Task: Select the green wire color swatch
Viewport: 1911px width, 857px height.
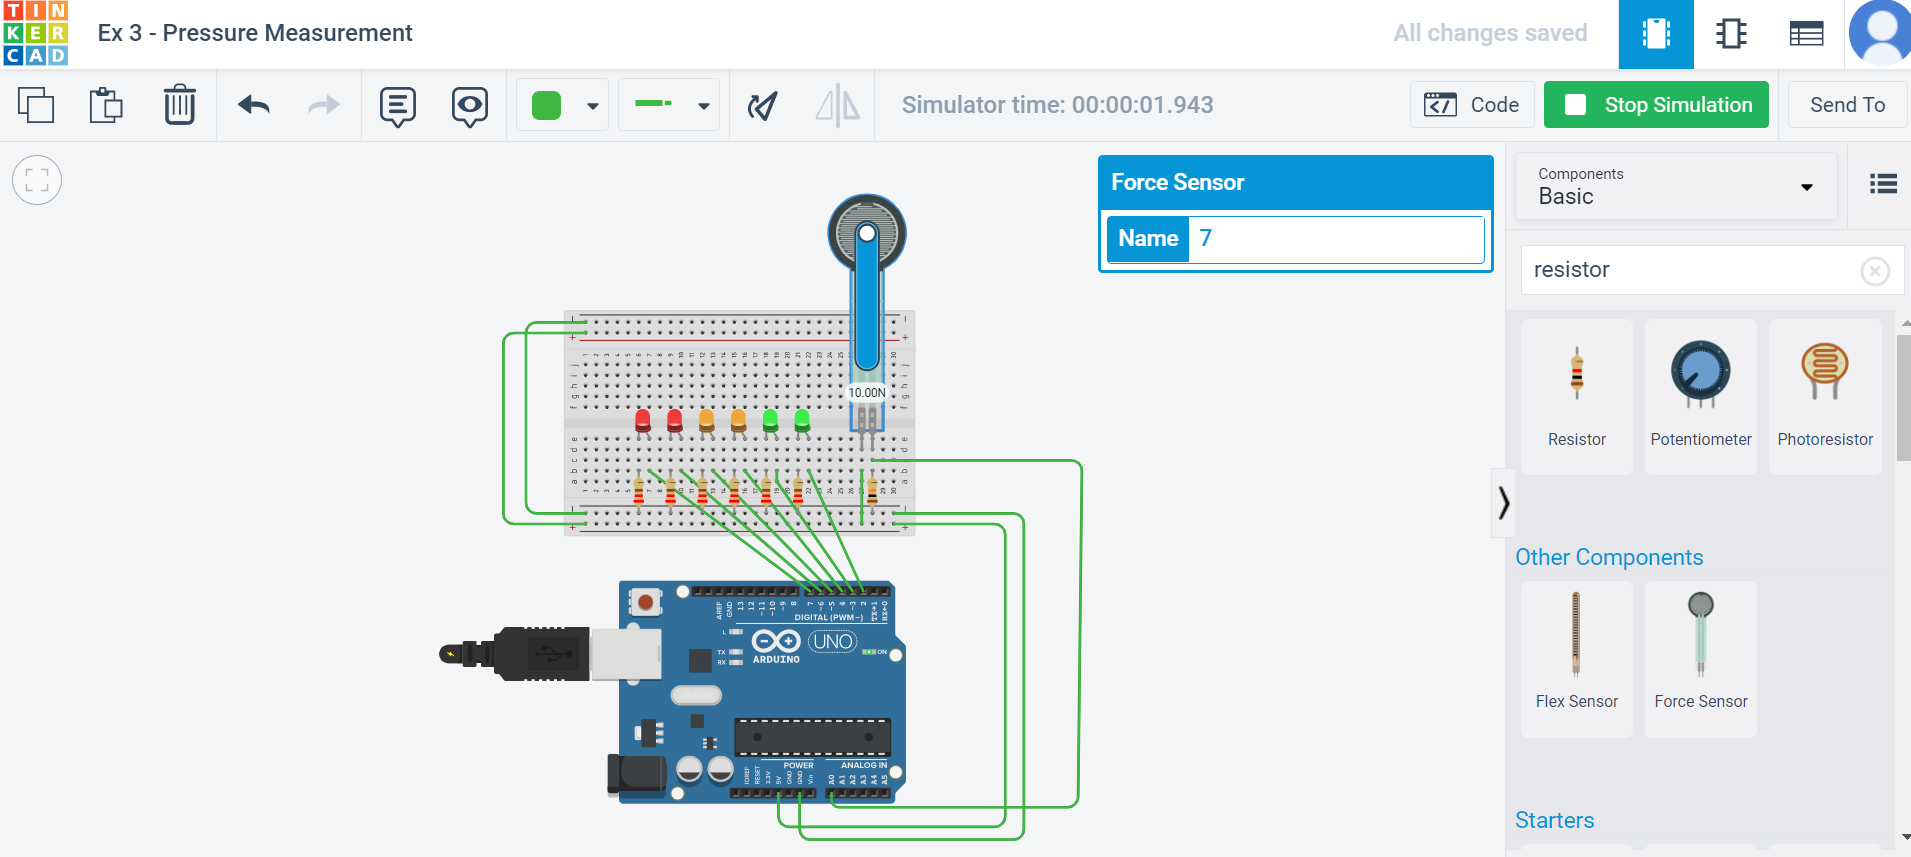Action: point(546,105)
